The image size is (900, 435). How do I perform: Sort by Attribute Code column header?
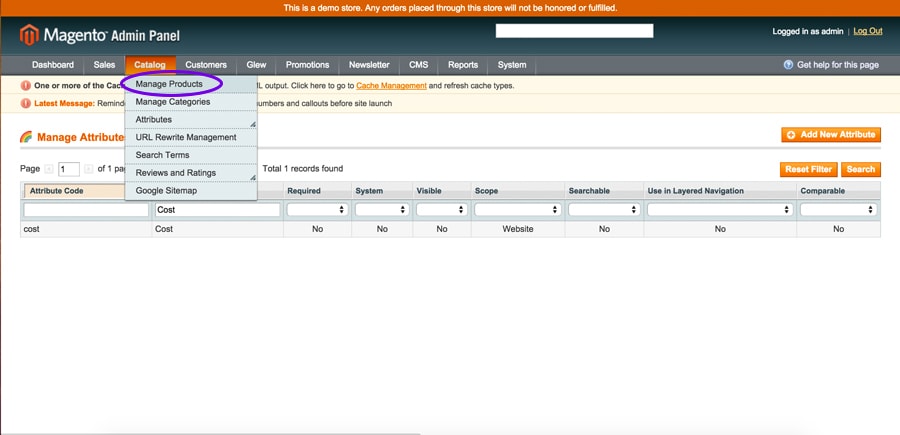(x=57, y=191)
